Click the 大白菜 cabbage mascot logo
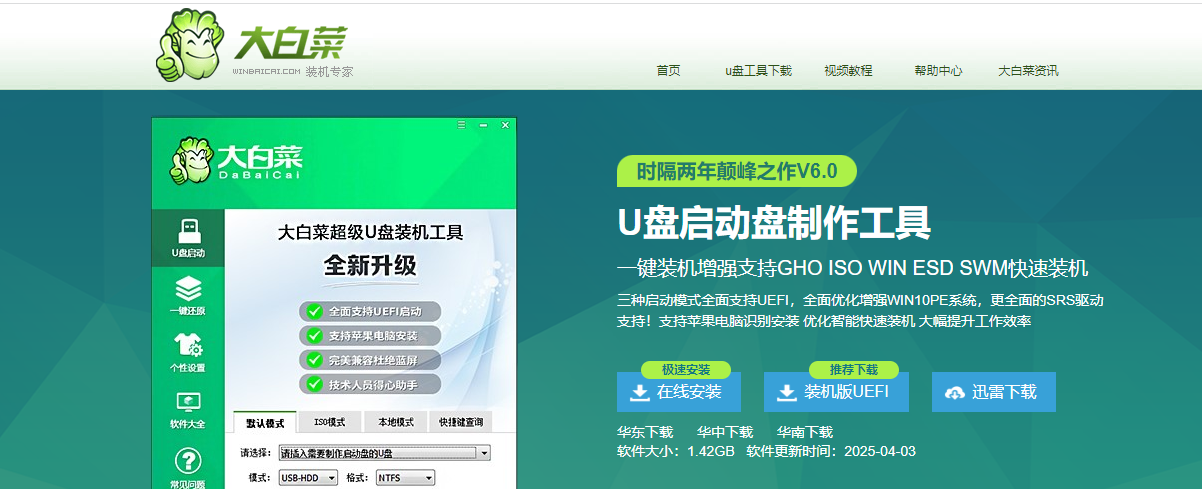The image size is (1202, 489). (x=192, y=46)
